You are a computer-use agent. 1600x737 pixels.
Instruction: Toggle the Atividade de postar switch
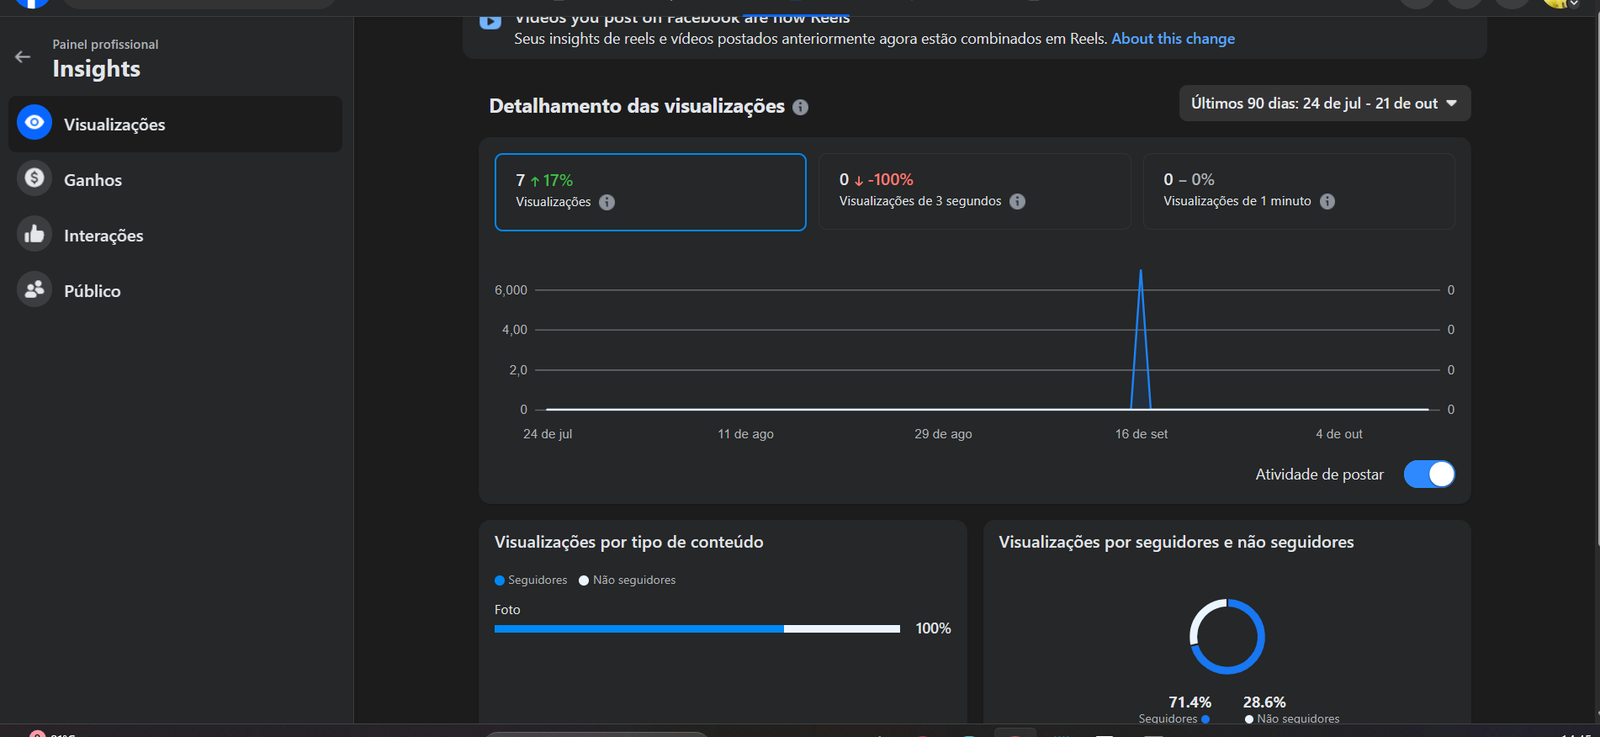tap(1429, 474)
